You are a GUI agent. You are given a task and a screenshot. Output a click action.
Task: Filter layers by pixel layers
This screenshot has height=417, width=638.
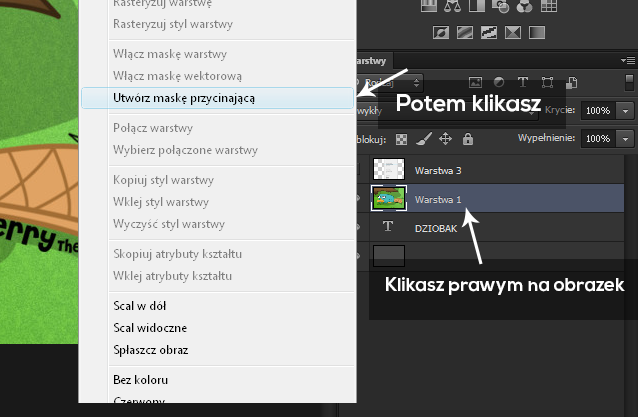[x=475, y=83]
